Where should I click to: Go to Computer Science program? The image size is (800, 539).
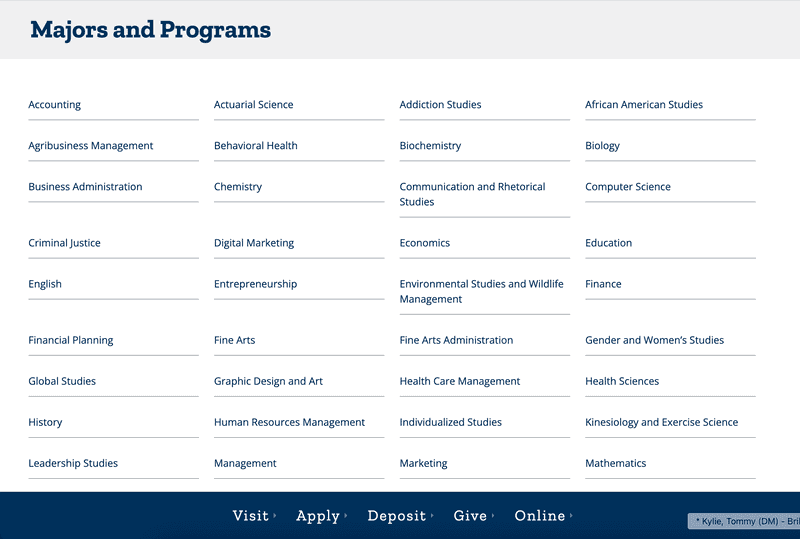pyautogui.click(x=628, y=187)
